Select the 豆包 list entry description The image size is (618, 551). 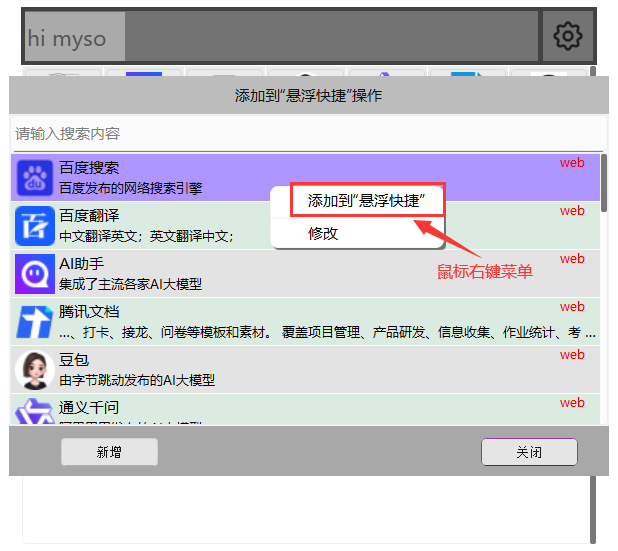tap(137, 380)
